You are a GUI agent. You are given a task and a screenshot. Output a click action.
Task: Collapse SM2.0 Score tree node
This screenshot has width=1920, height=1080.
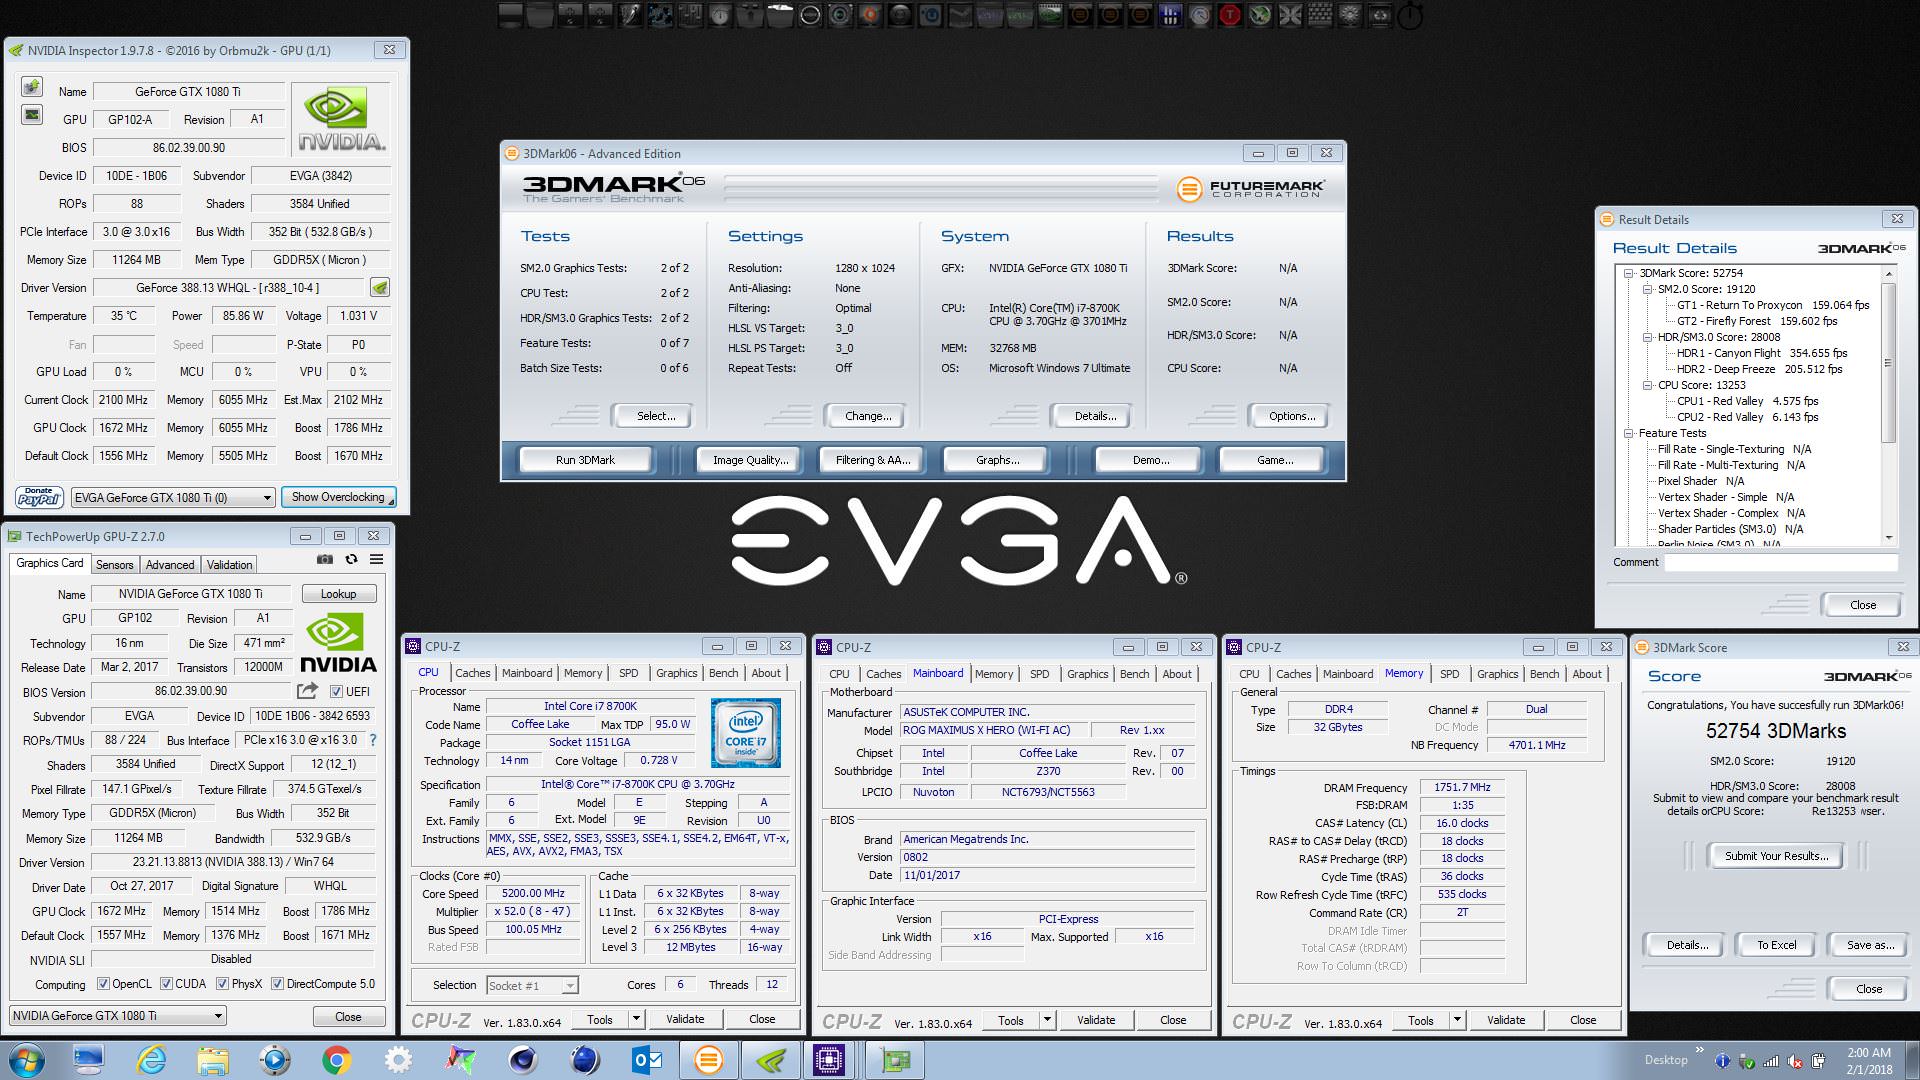coord(1647,289)
